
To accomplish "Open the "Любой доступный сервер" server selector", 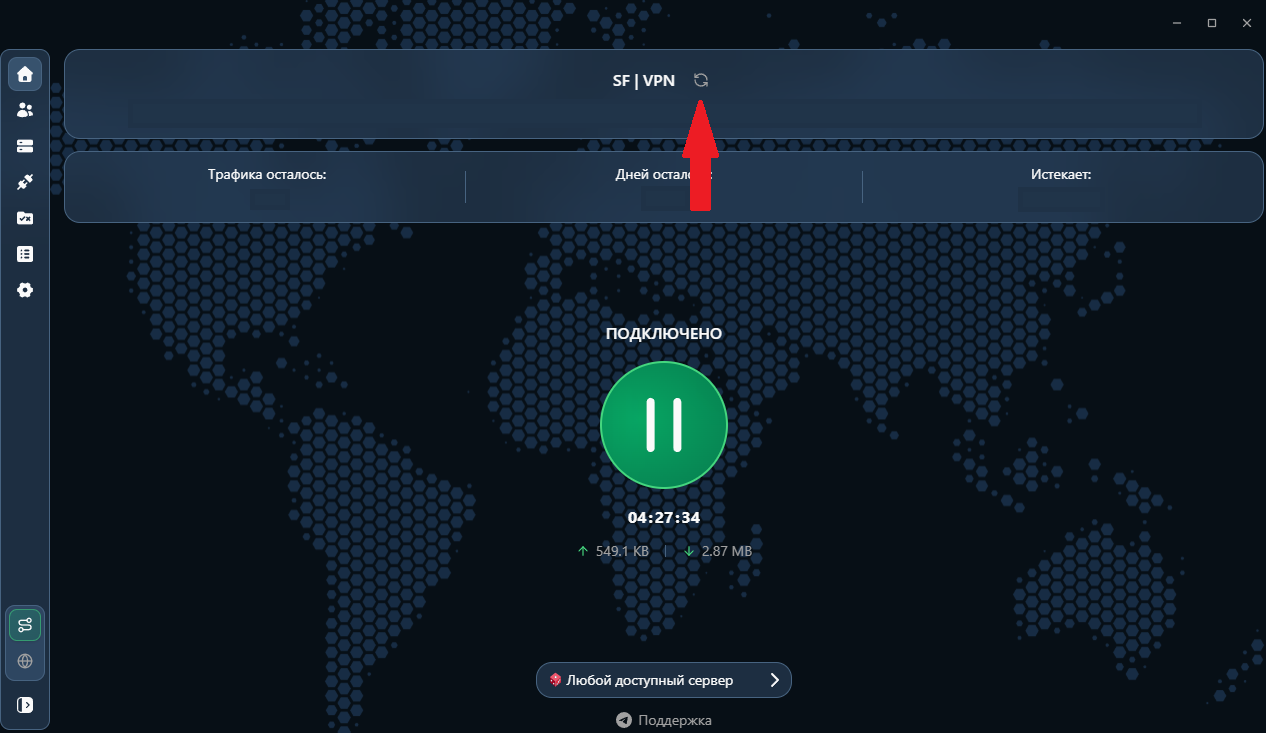I will (x=650, y=680).
